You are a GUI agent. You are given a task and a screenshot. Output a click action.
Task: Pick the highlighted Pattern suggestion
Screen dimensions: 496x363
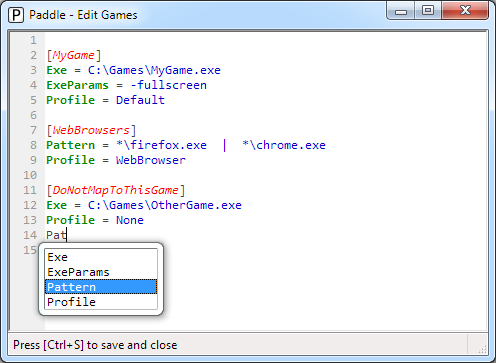101,287
